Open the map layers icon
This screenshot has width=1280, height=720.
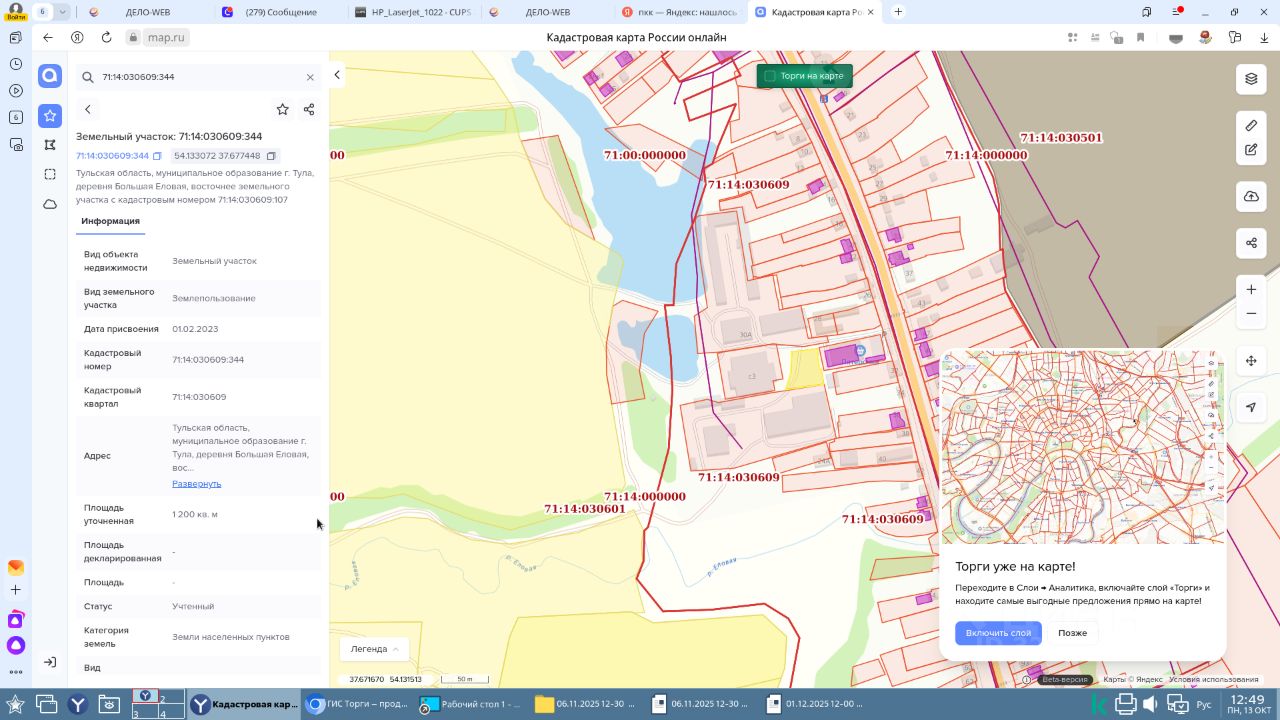(1251, 79)
